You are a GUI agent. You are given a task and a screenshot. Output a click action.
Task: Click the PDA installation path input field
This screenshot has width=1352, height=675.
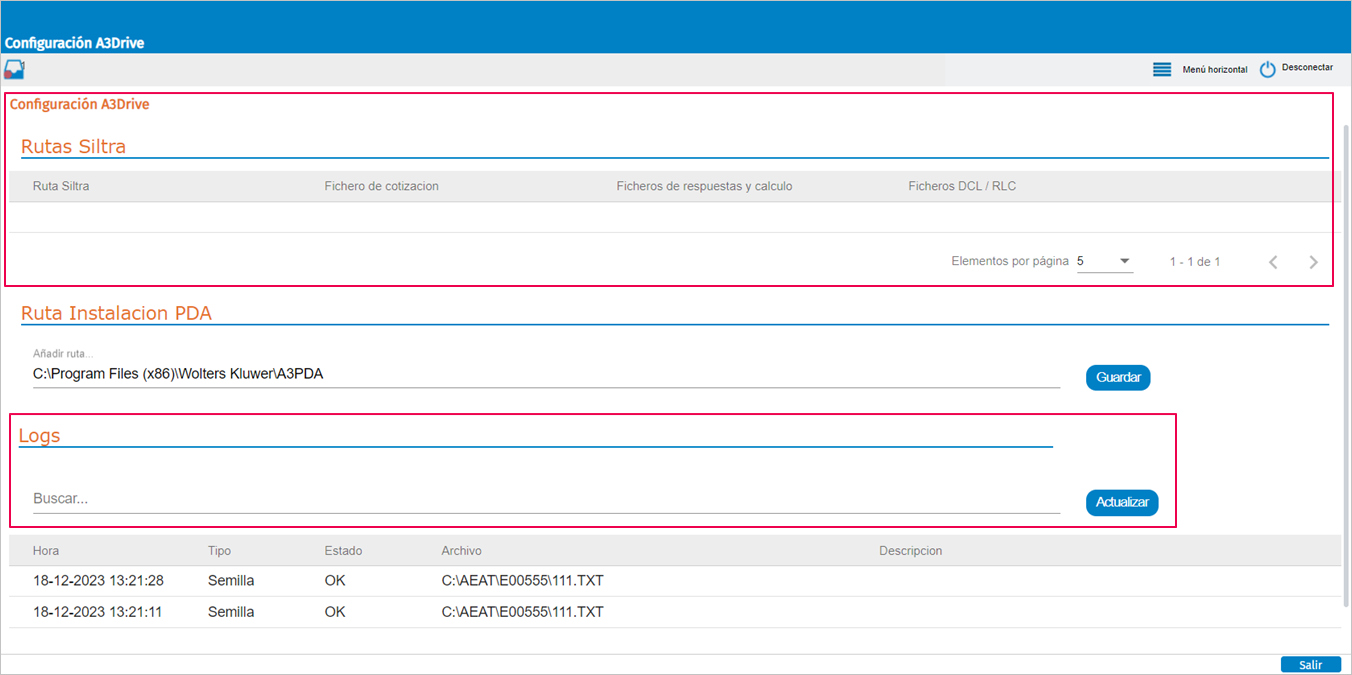pyautogui.click(x=546, y=374)
